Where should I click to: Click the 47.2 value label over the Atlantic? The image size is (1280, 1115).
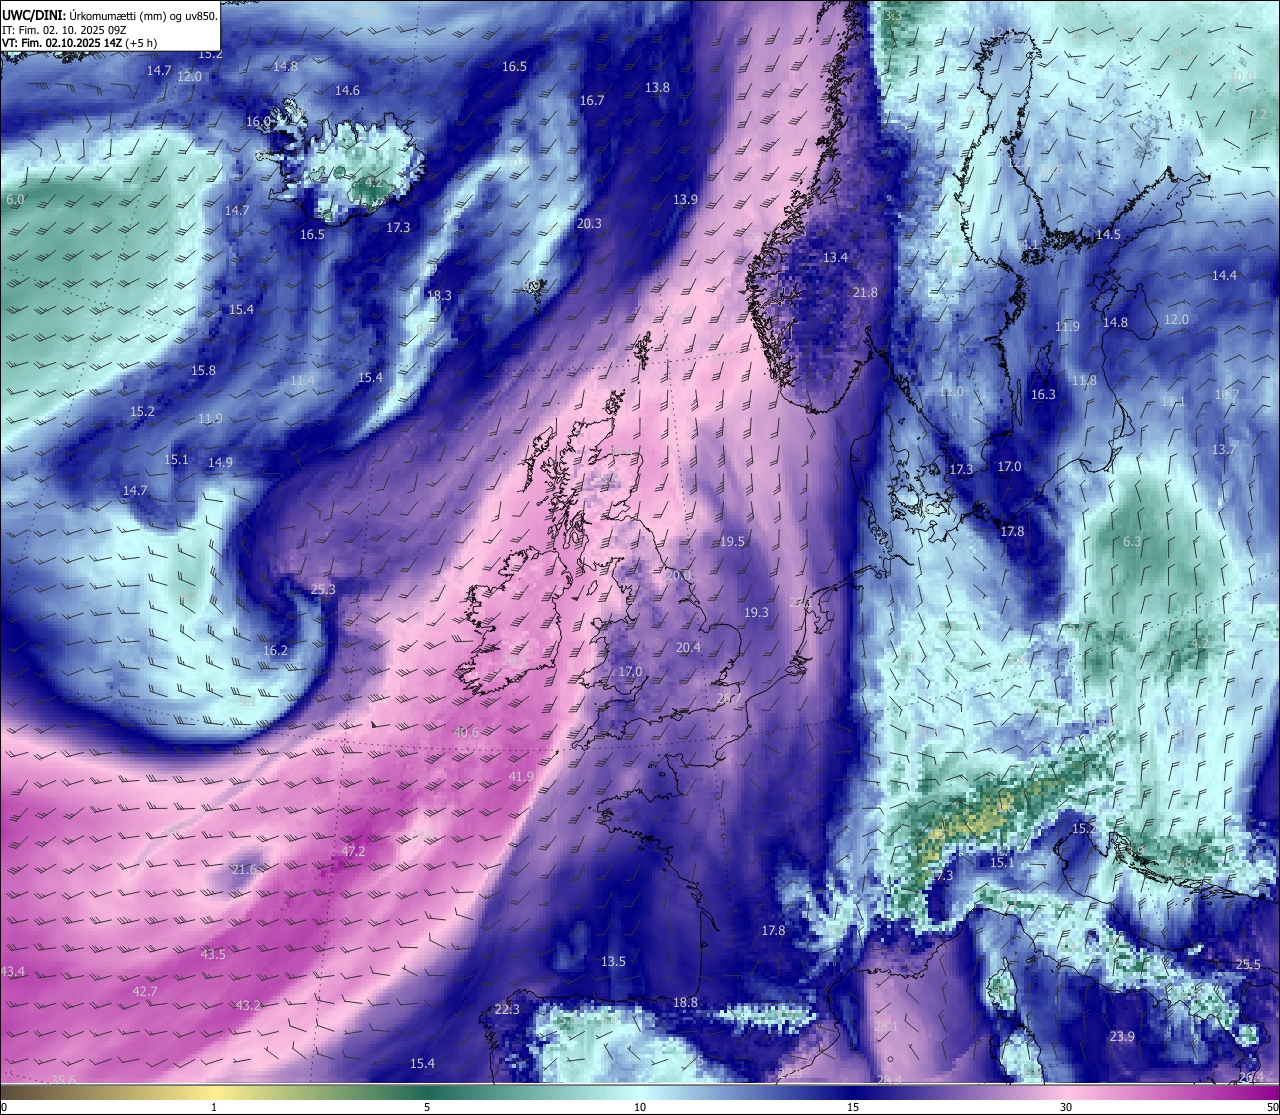(x=353, y=852)
